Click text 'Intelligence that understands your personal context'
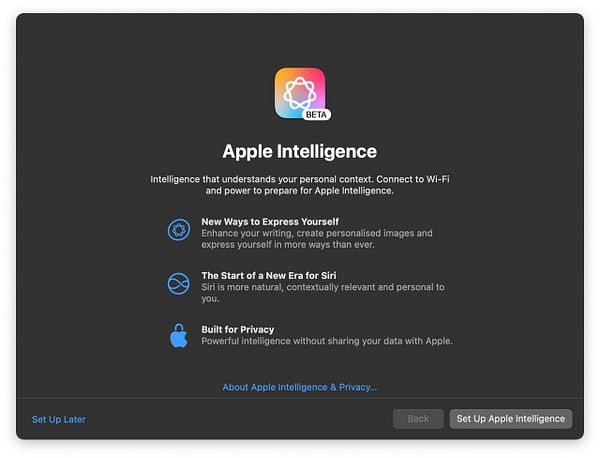 coord(262,179)
